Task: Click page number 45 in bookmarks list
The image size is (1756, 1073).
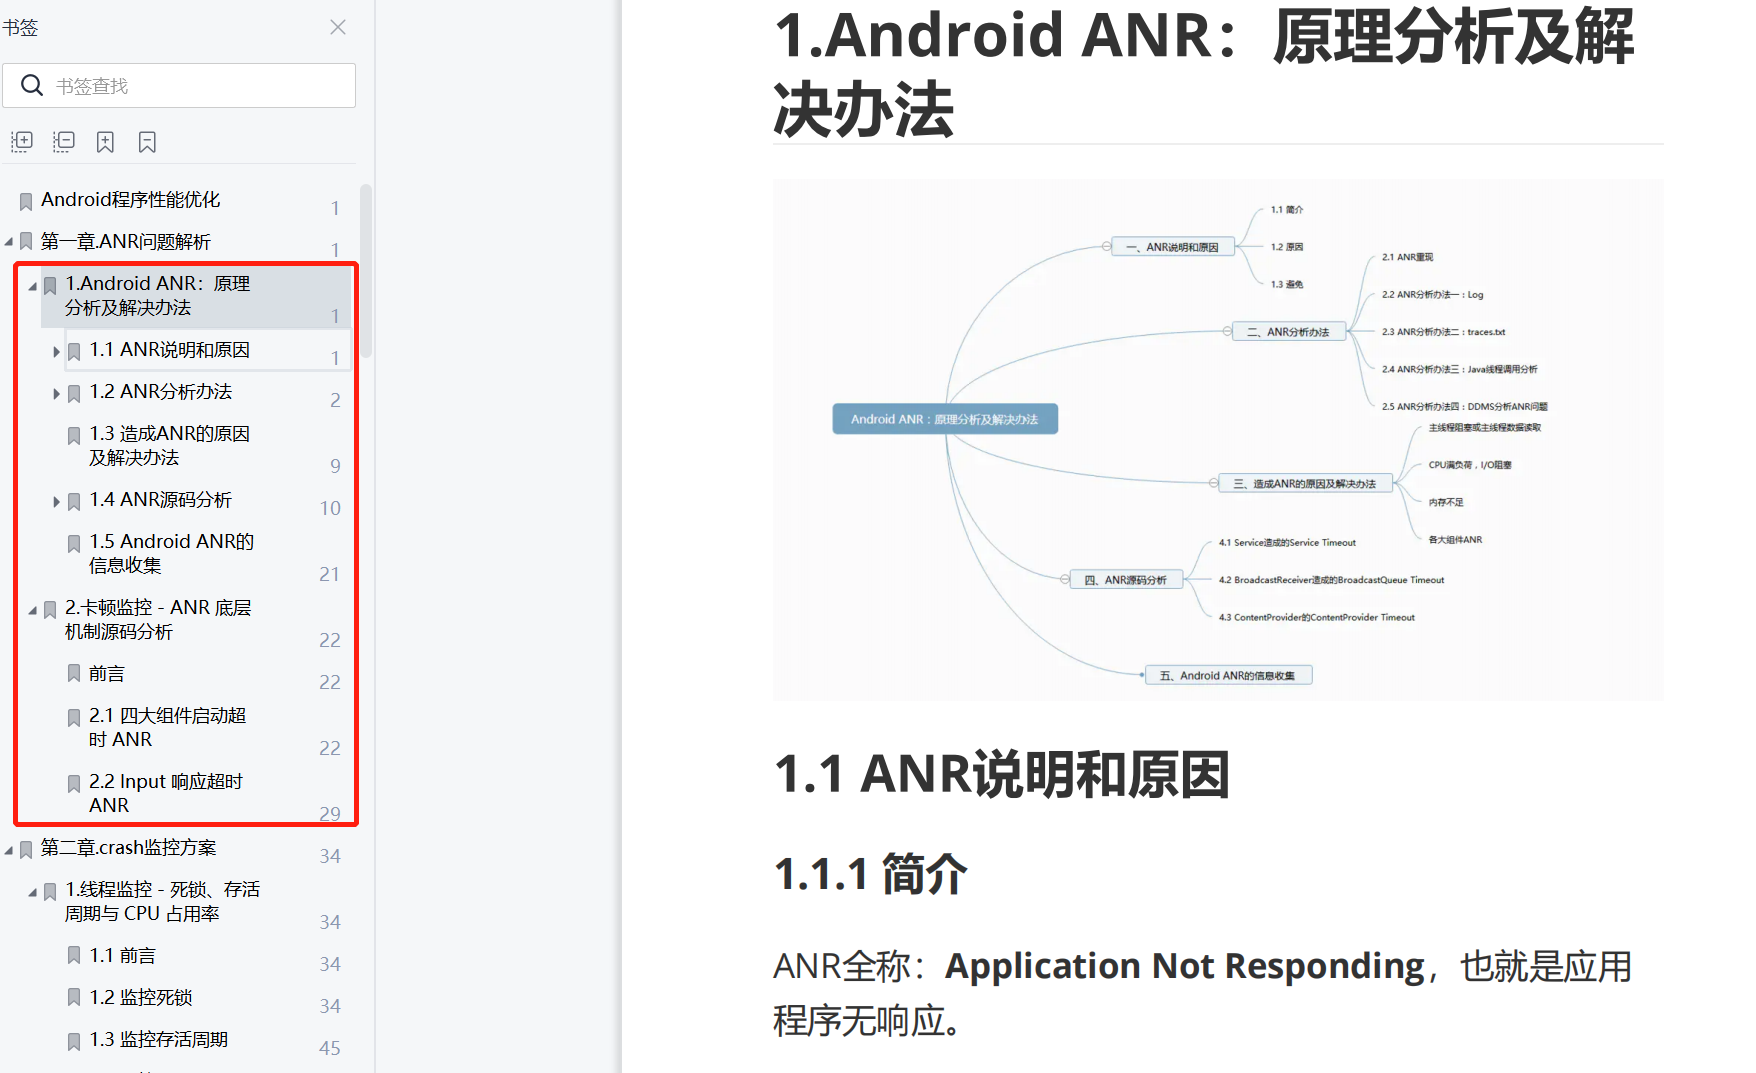Action: (330, 1048)
